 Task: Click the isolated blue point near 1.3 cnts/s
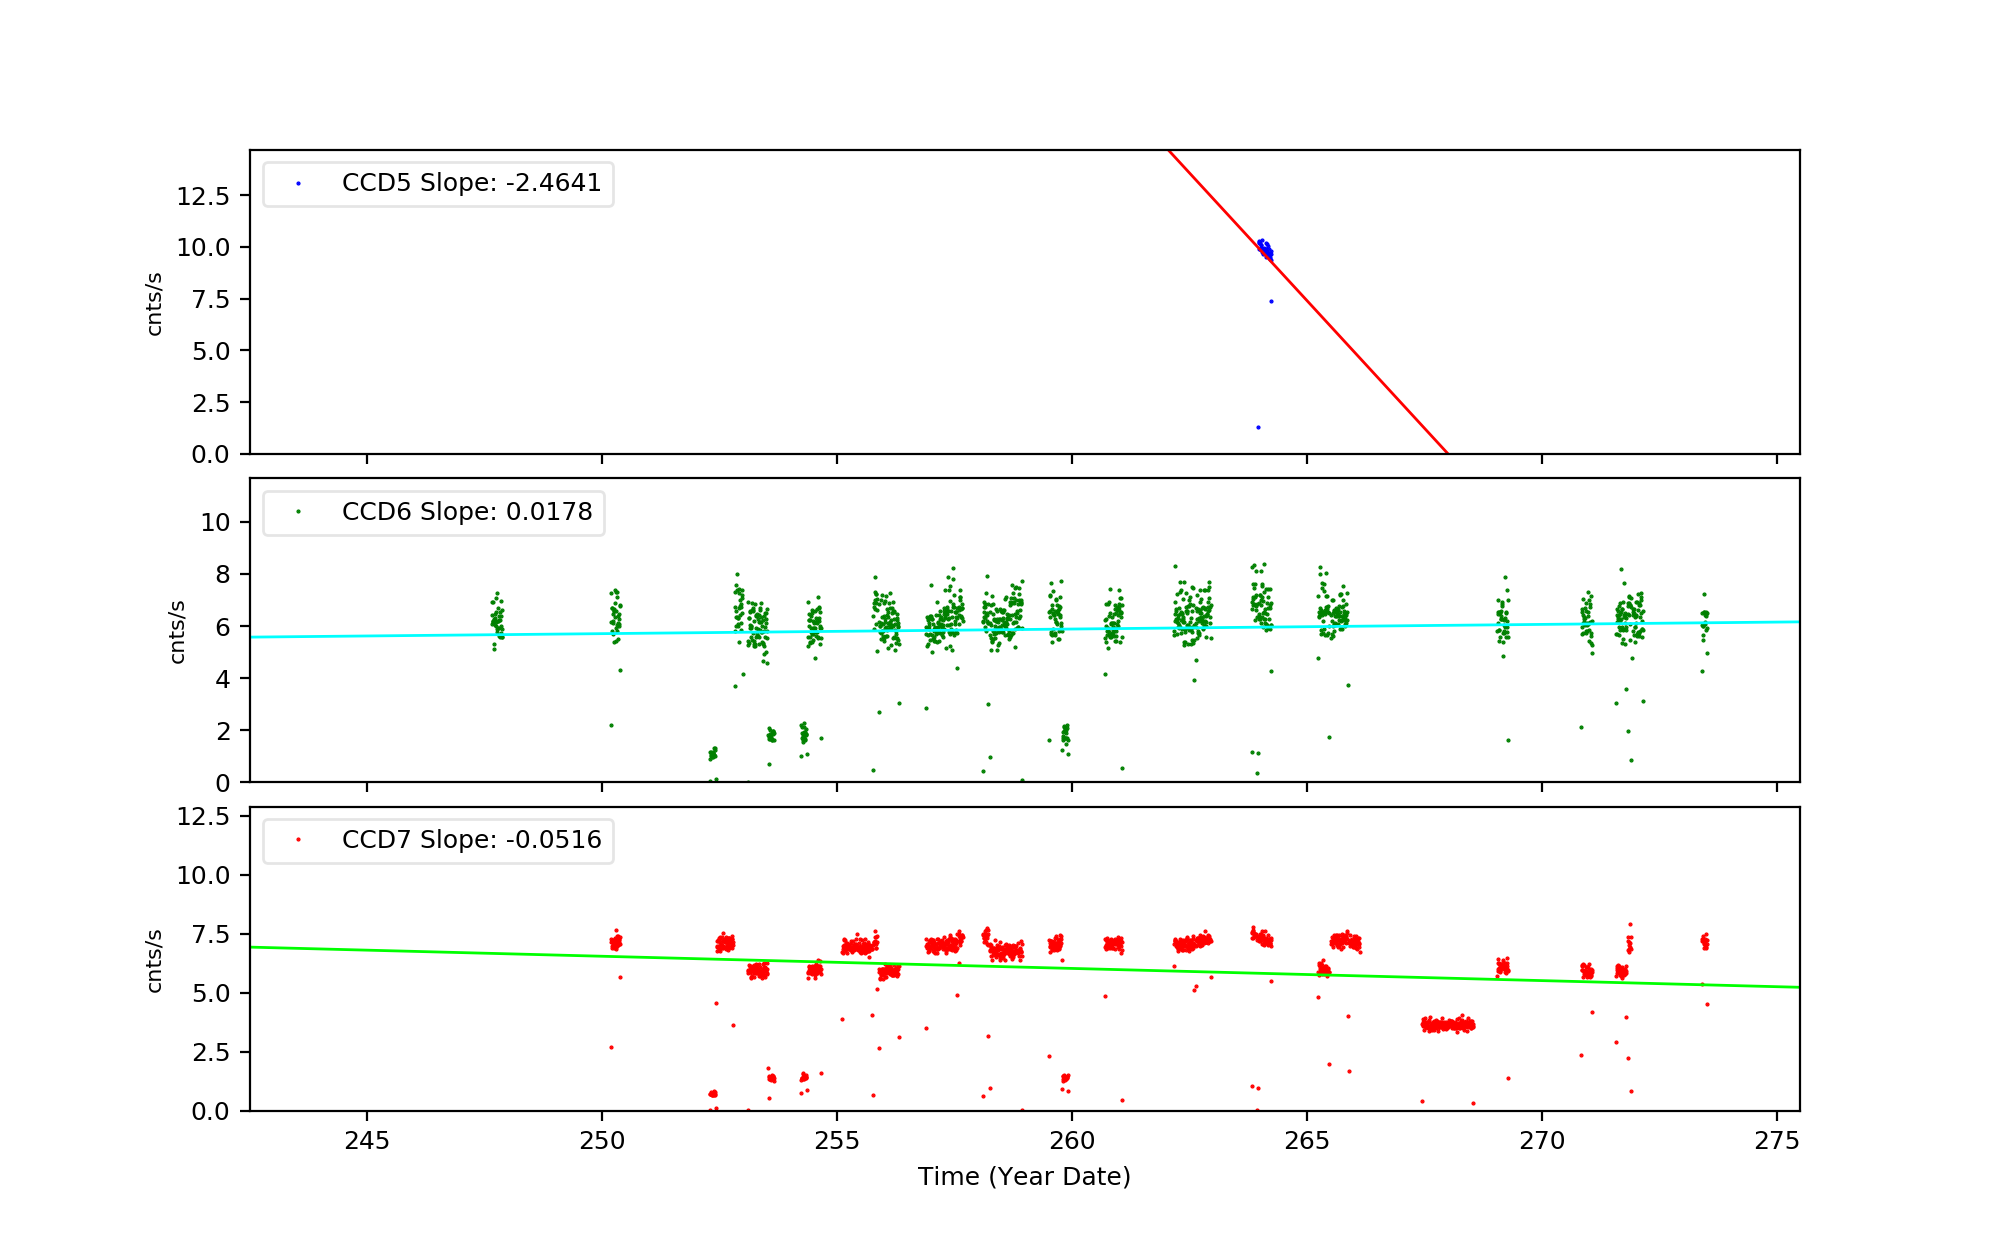pos(1258,428)
